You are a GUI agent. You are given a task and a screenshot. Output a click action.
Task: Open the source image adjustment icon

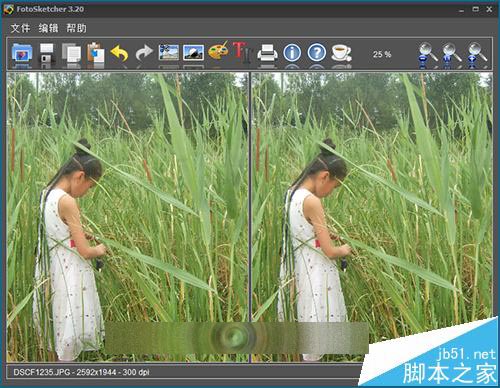[169, 52]
